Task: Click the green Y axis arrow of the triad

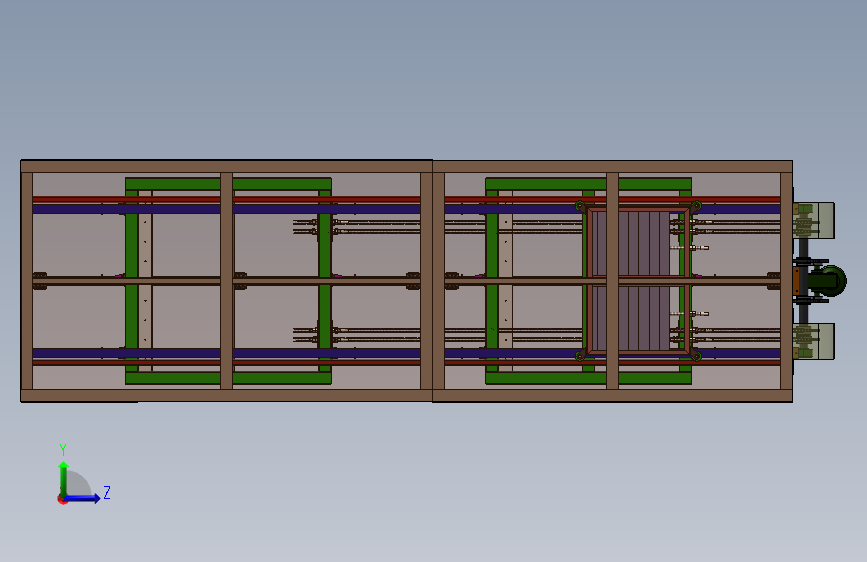Action: click(x=63, y=478)
